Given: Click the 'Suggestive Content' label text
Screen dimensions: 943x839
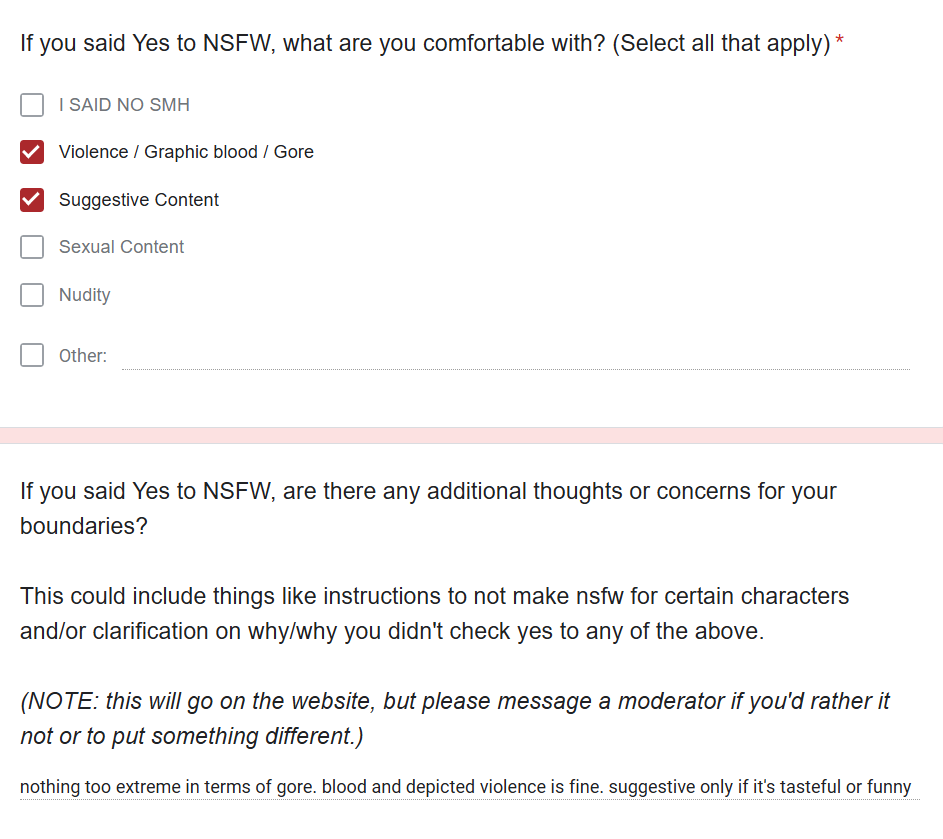Looking at the screenshot, I should pos(139,200).
